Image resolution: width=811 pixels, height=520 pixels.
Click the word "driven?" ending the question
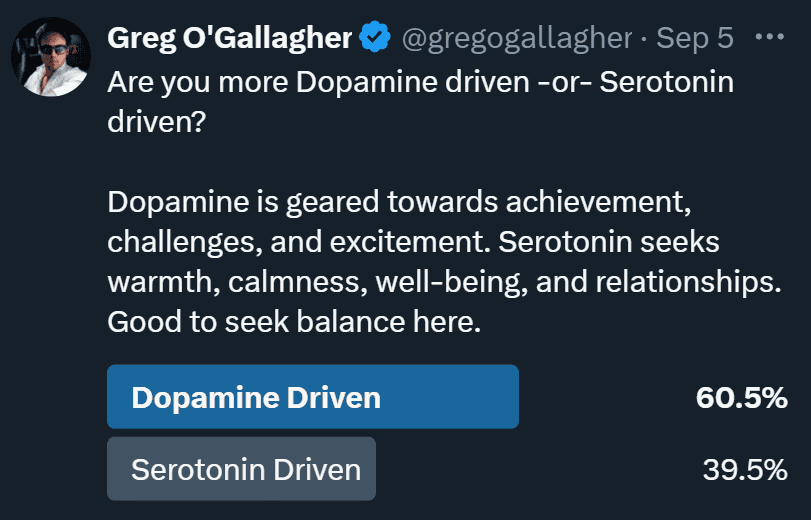[157, 122]
